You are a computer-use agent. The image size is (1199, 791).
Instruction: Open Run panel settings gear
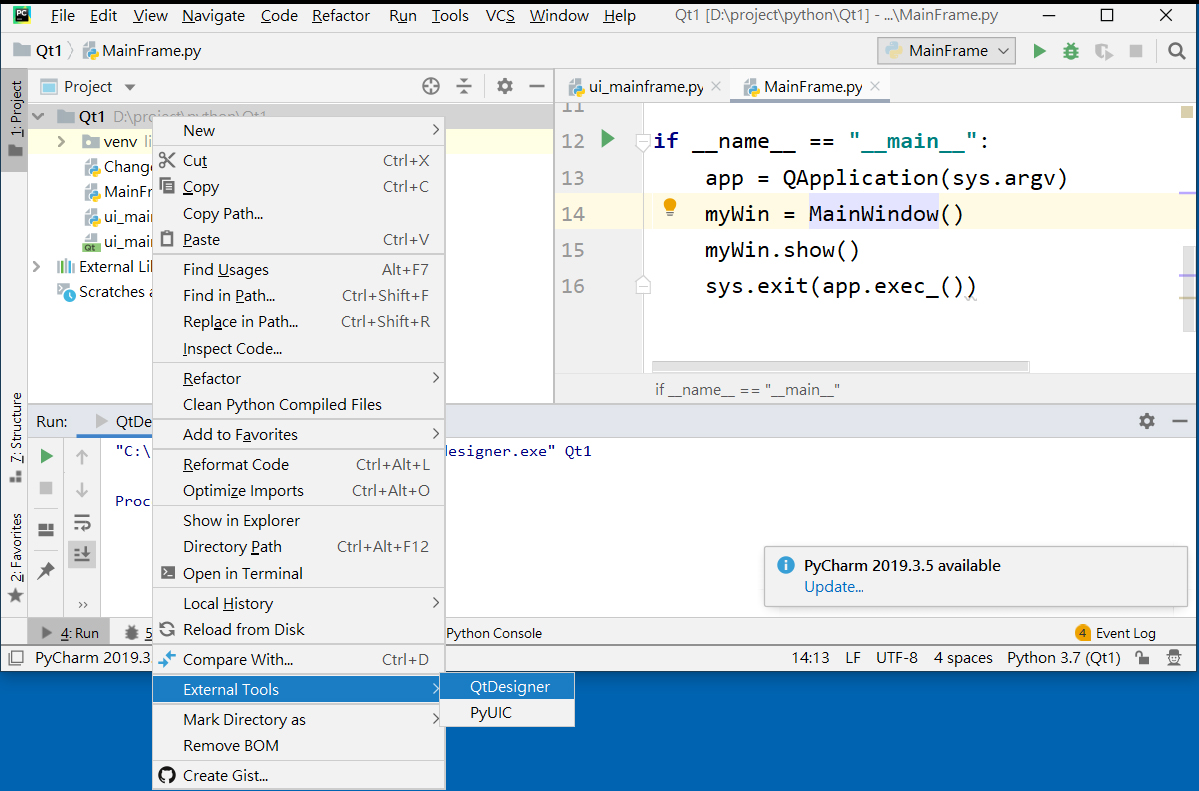[1146, 421]
